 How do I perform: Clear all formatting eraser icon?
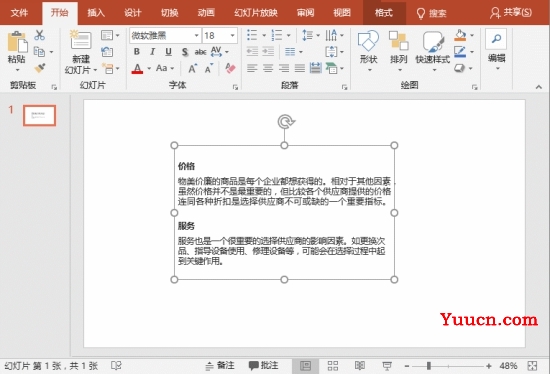point(230,68)
